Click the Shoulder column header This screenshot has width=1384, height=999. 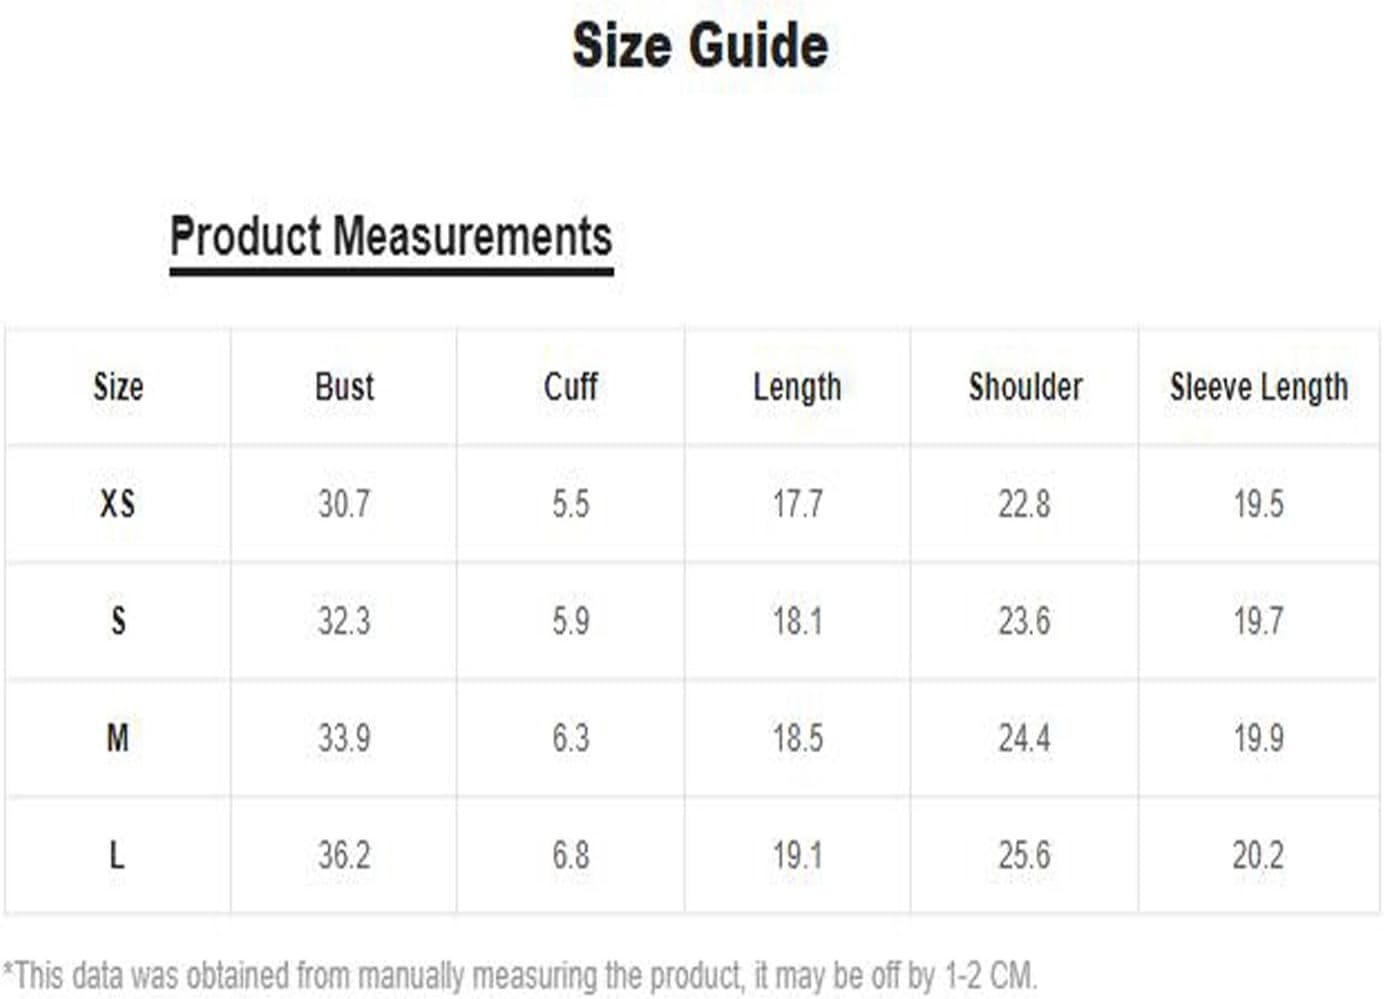click(1025, 386)
